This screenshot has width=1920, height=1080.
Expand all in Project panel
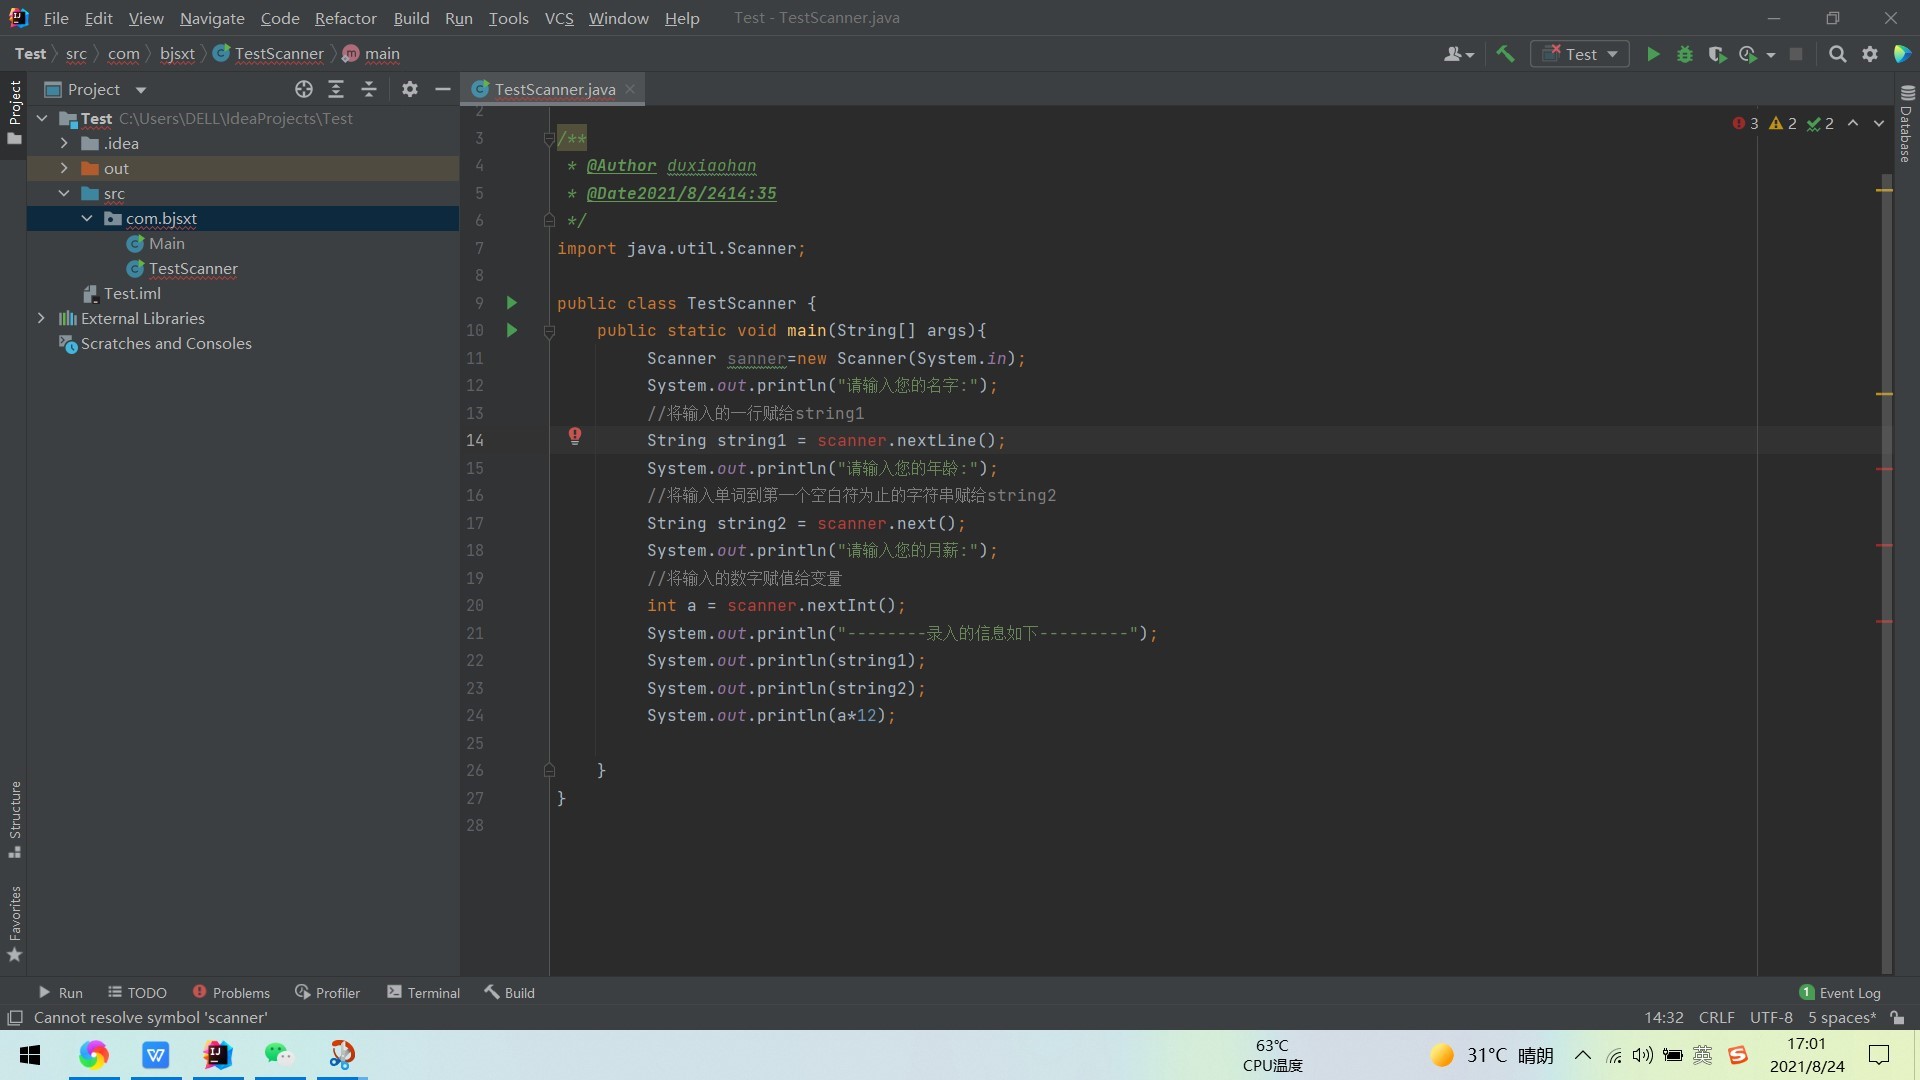(336, 89)
